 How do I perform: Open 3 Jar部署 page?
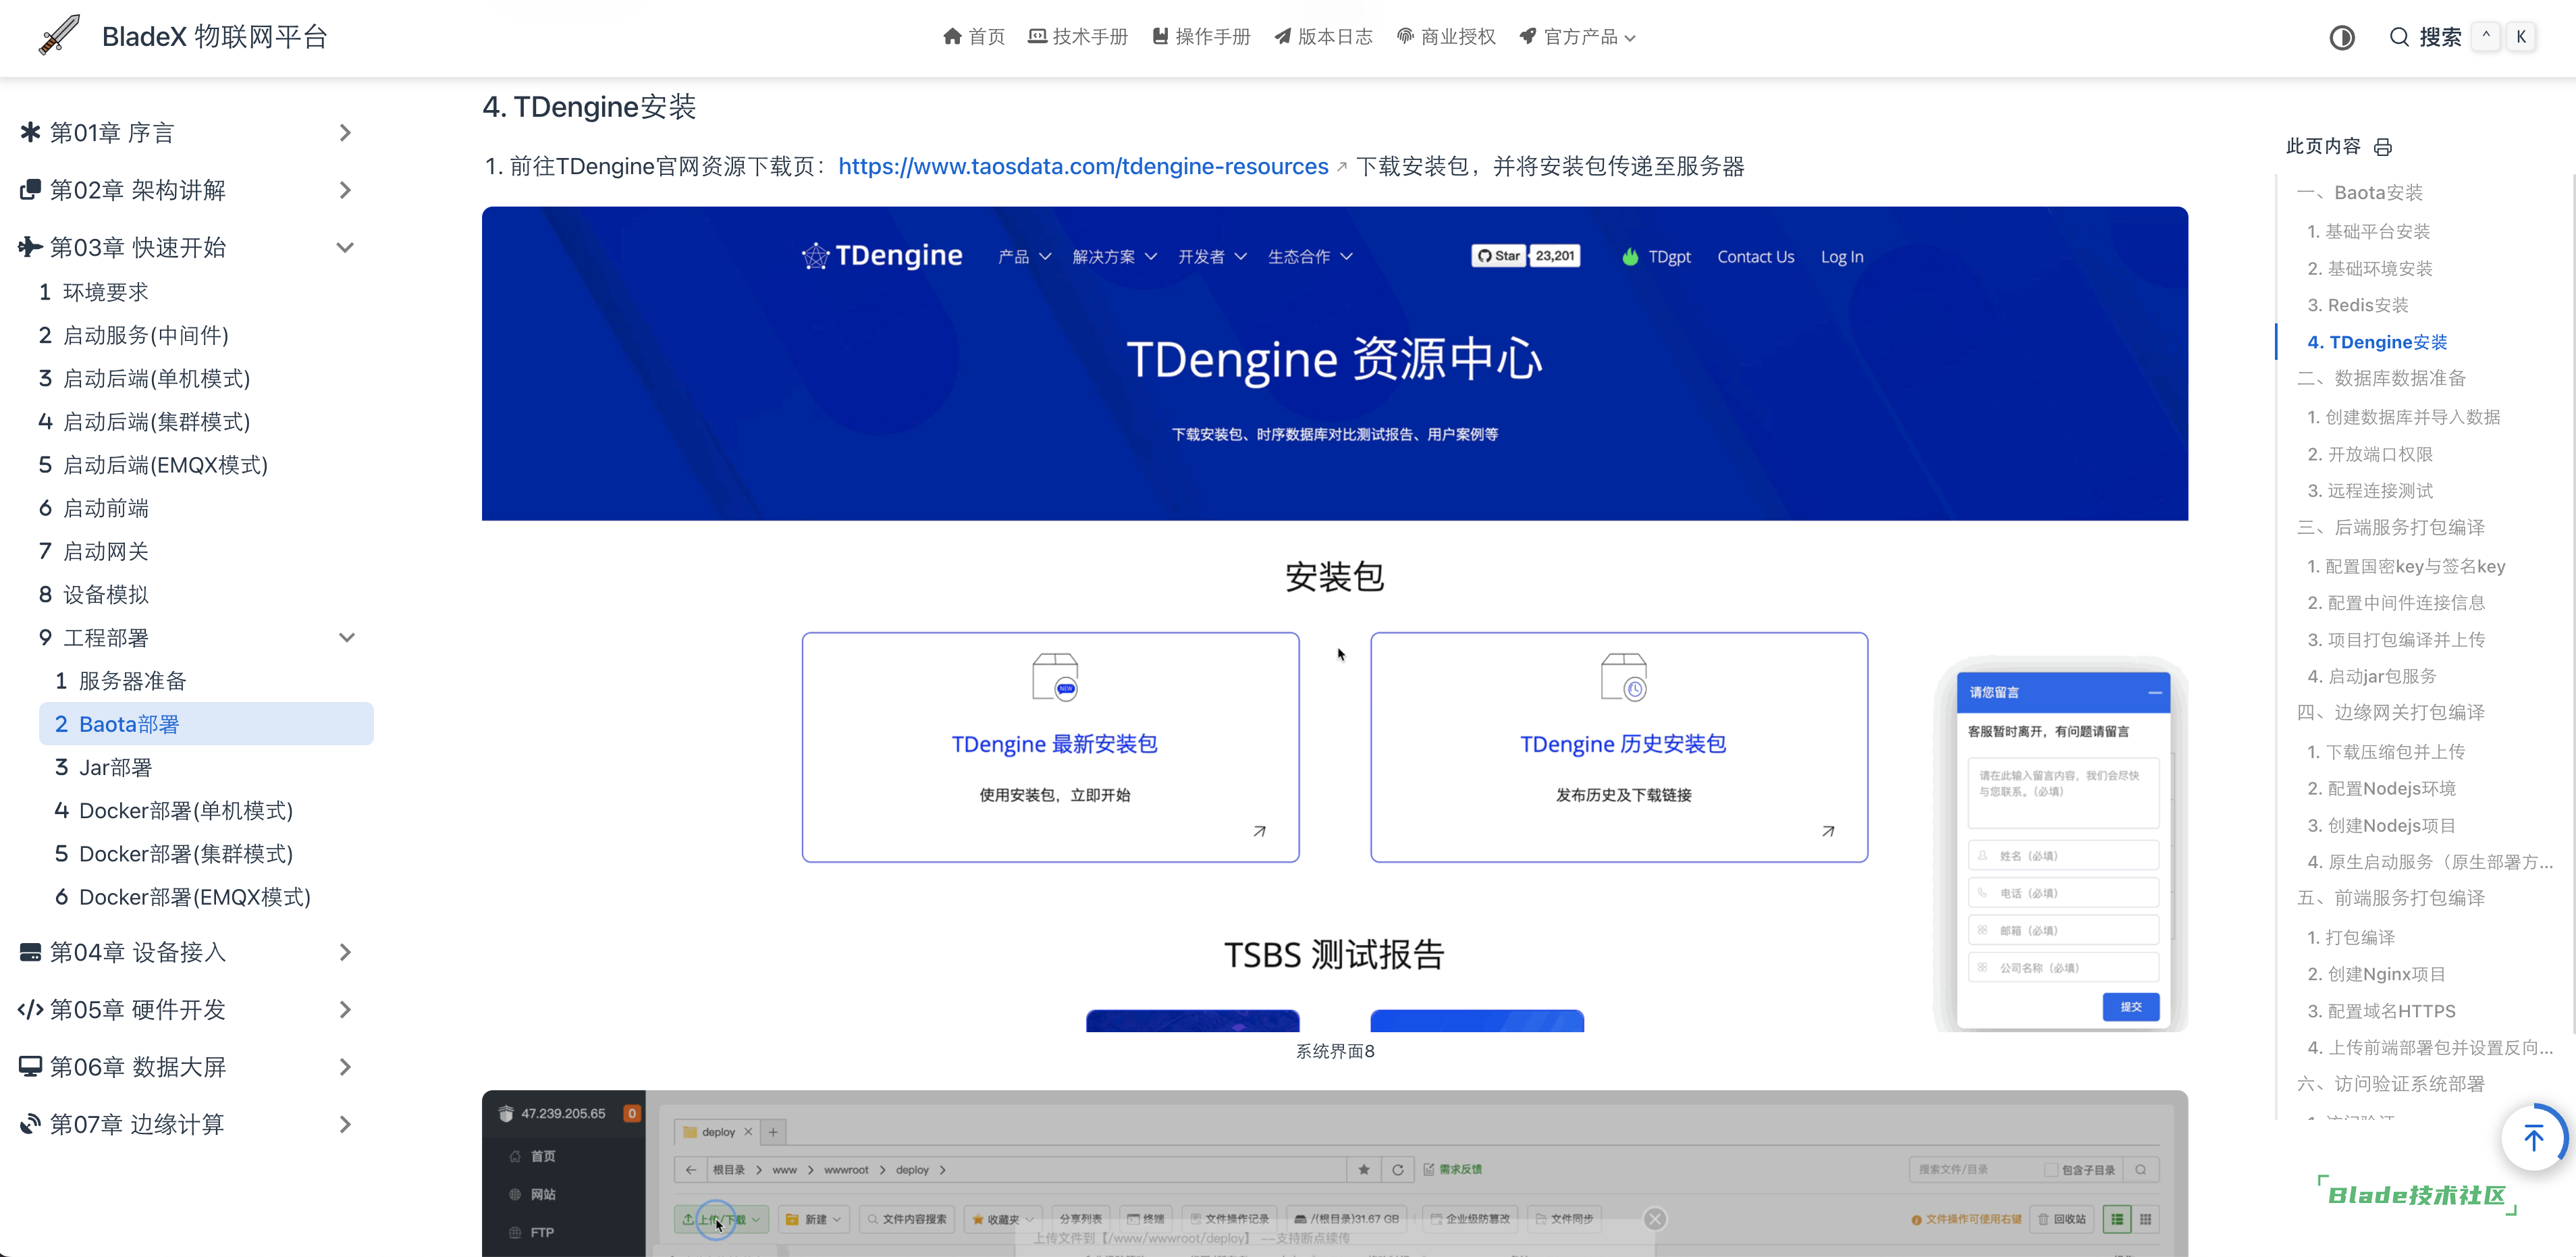[103, 768]
